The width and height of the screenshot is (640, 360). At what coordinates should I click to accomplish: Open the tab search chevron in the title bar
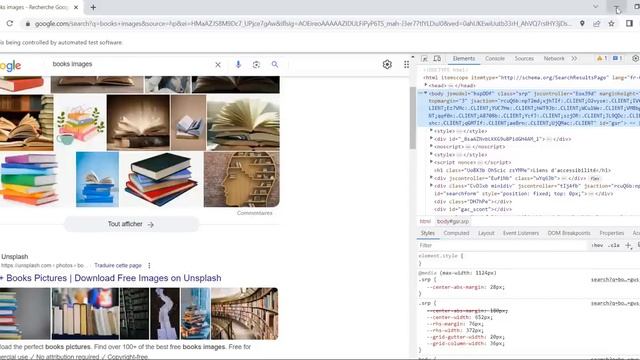pos(596,7)
